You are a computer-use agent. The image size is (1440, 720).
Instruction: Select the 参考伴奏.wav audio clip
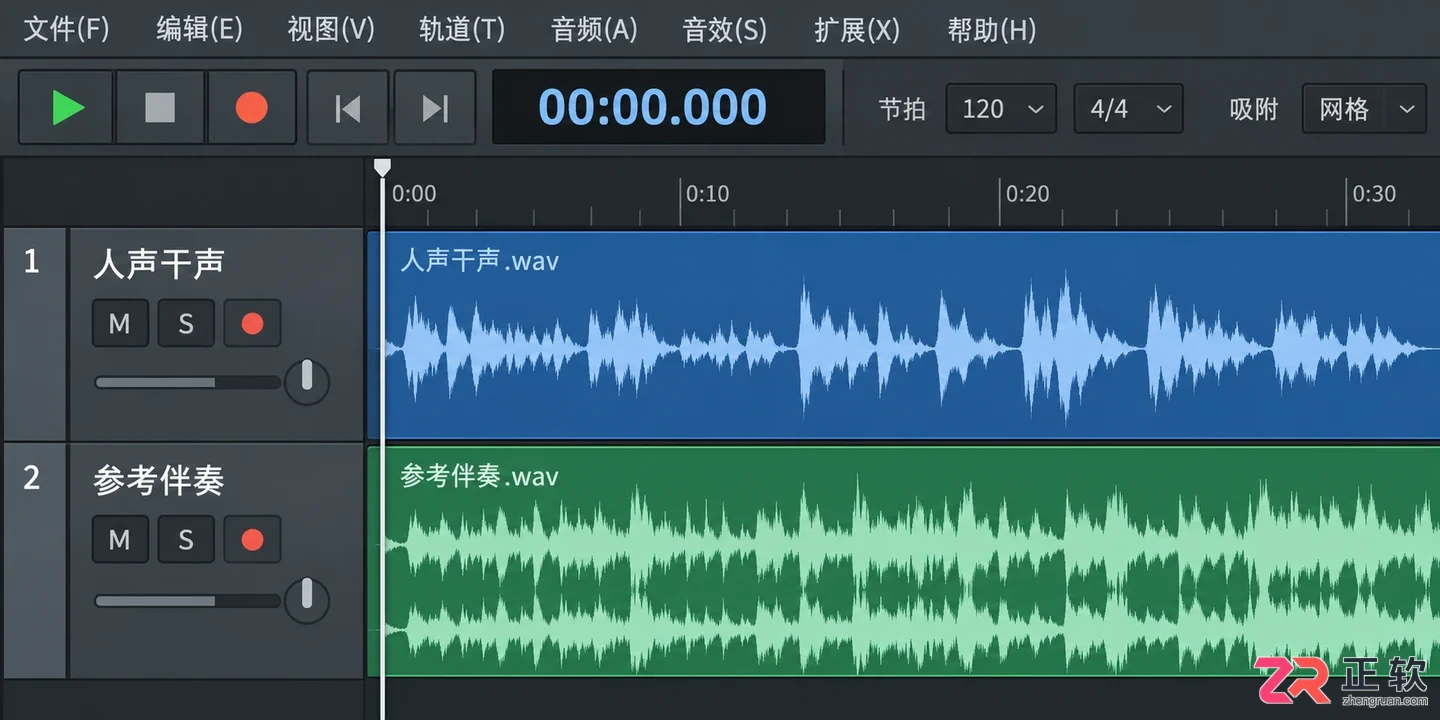click(x=904, y=561)
